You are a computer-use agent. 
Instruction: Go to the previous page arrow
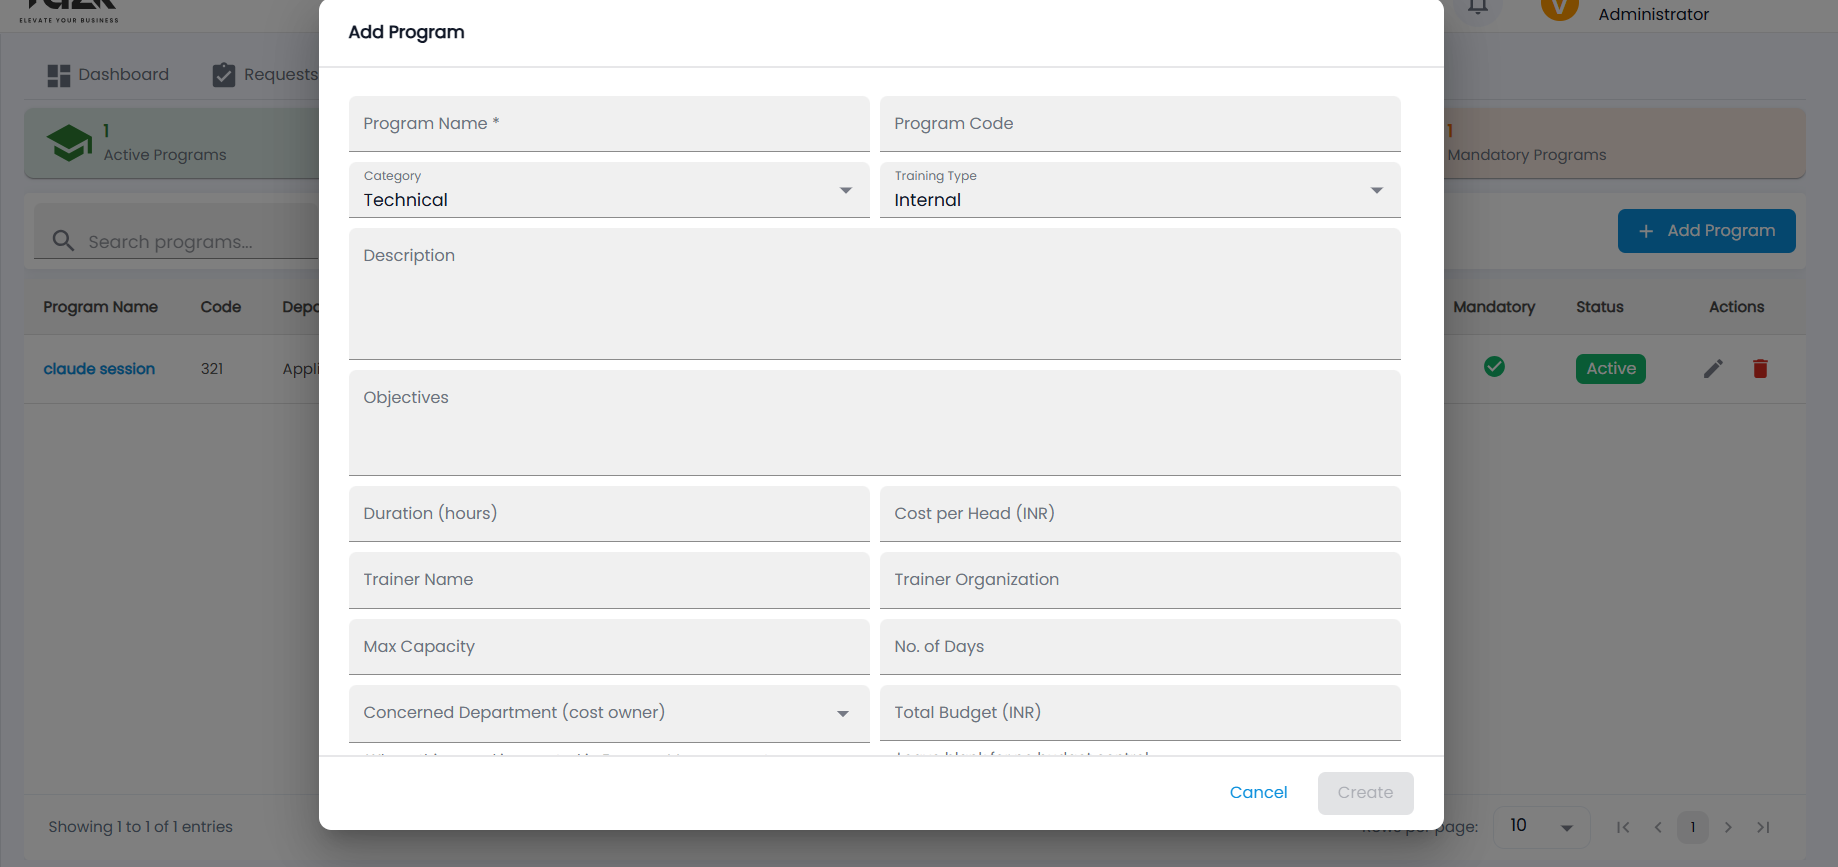click(x=1658, y=827)
